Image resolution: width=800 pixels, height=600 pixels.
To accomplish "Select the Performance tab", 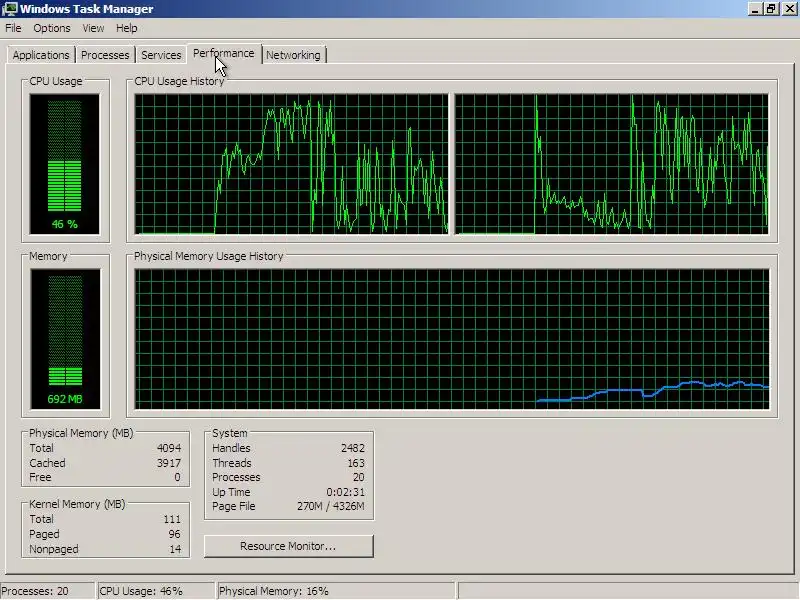I will (x=223, y=54).
